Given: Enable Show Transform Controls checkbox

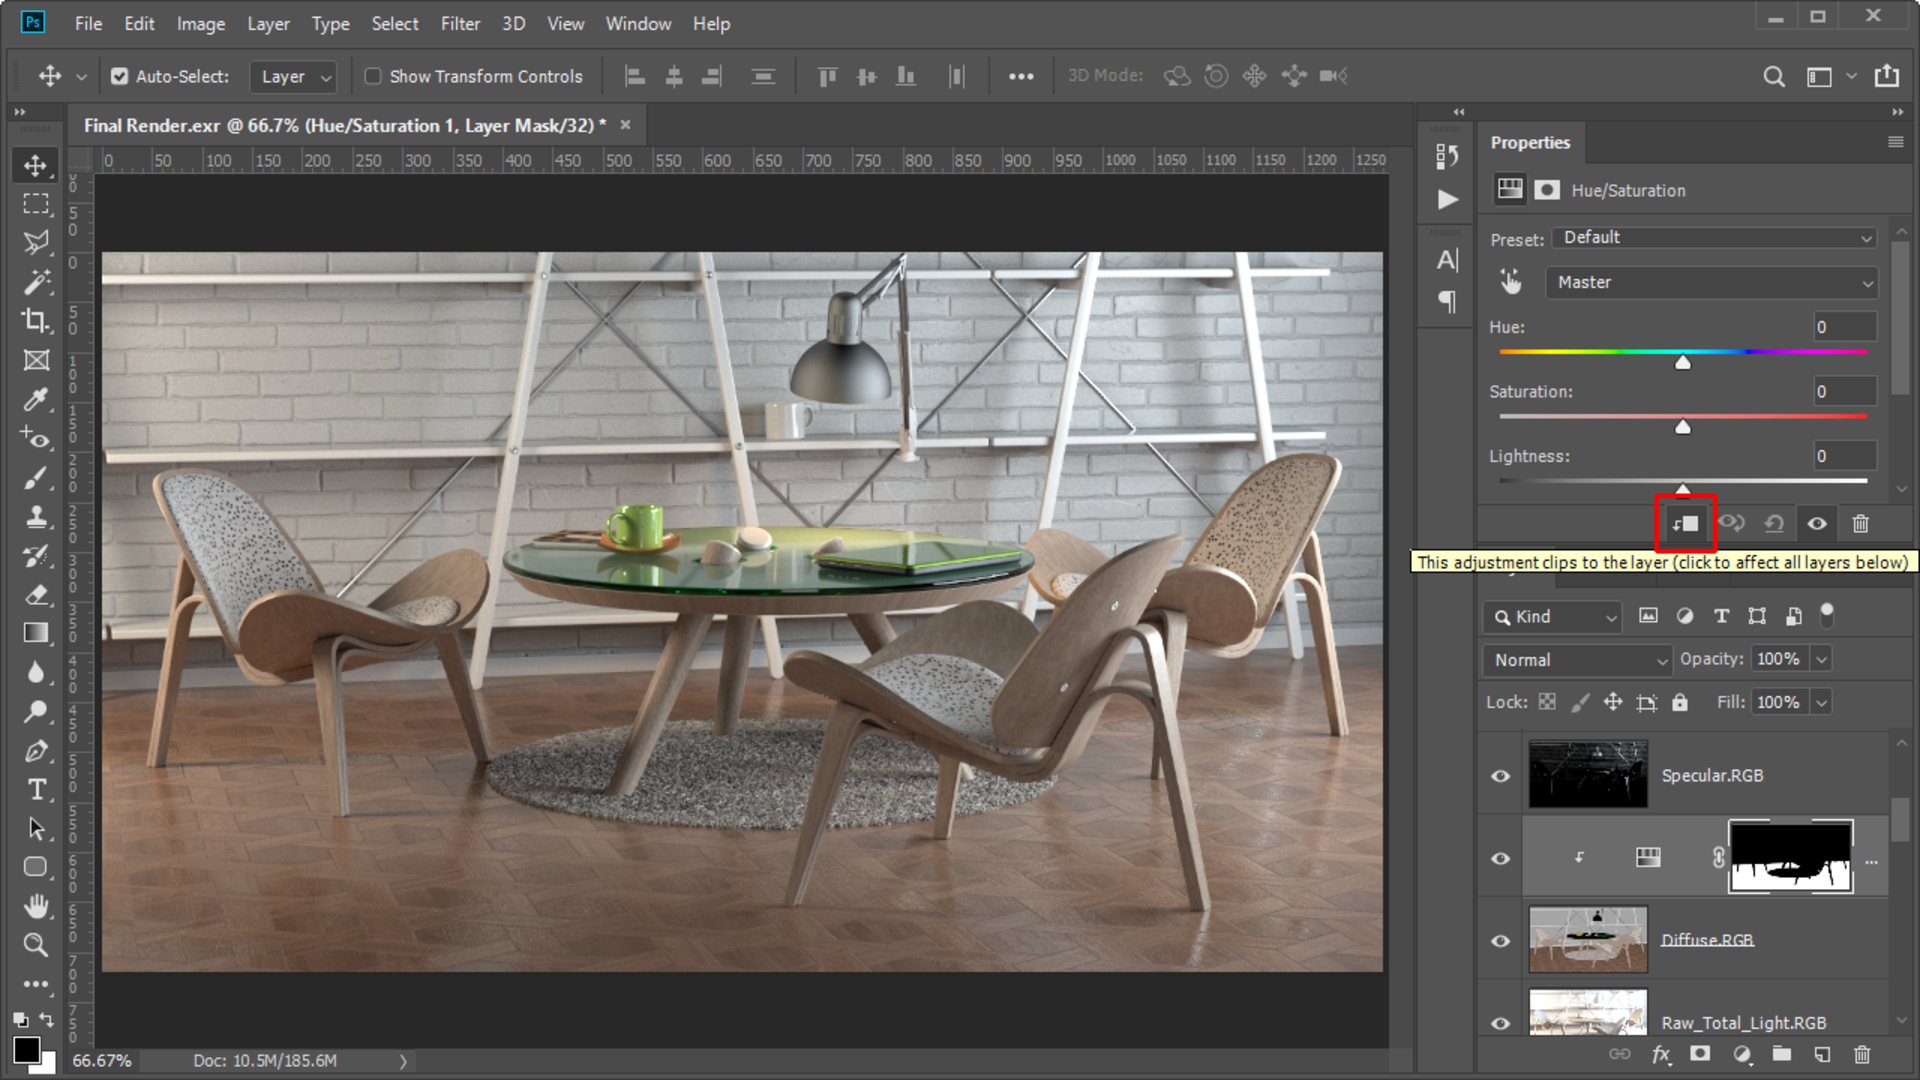Looking at the screenshot, I should 373,76.
